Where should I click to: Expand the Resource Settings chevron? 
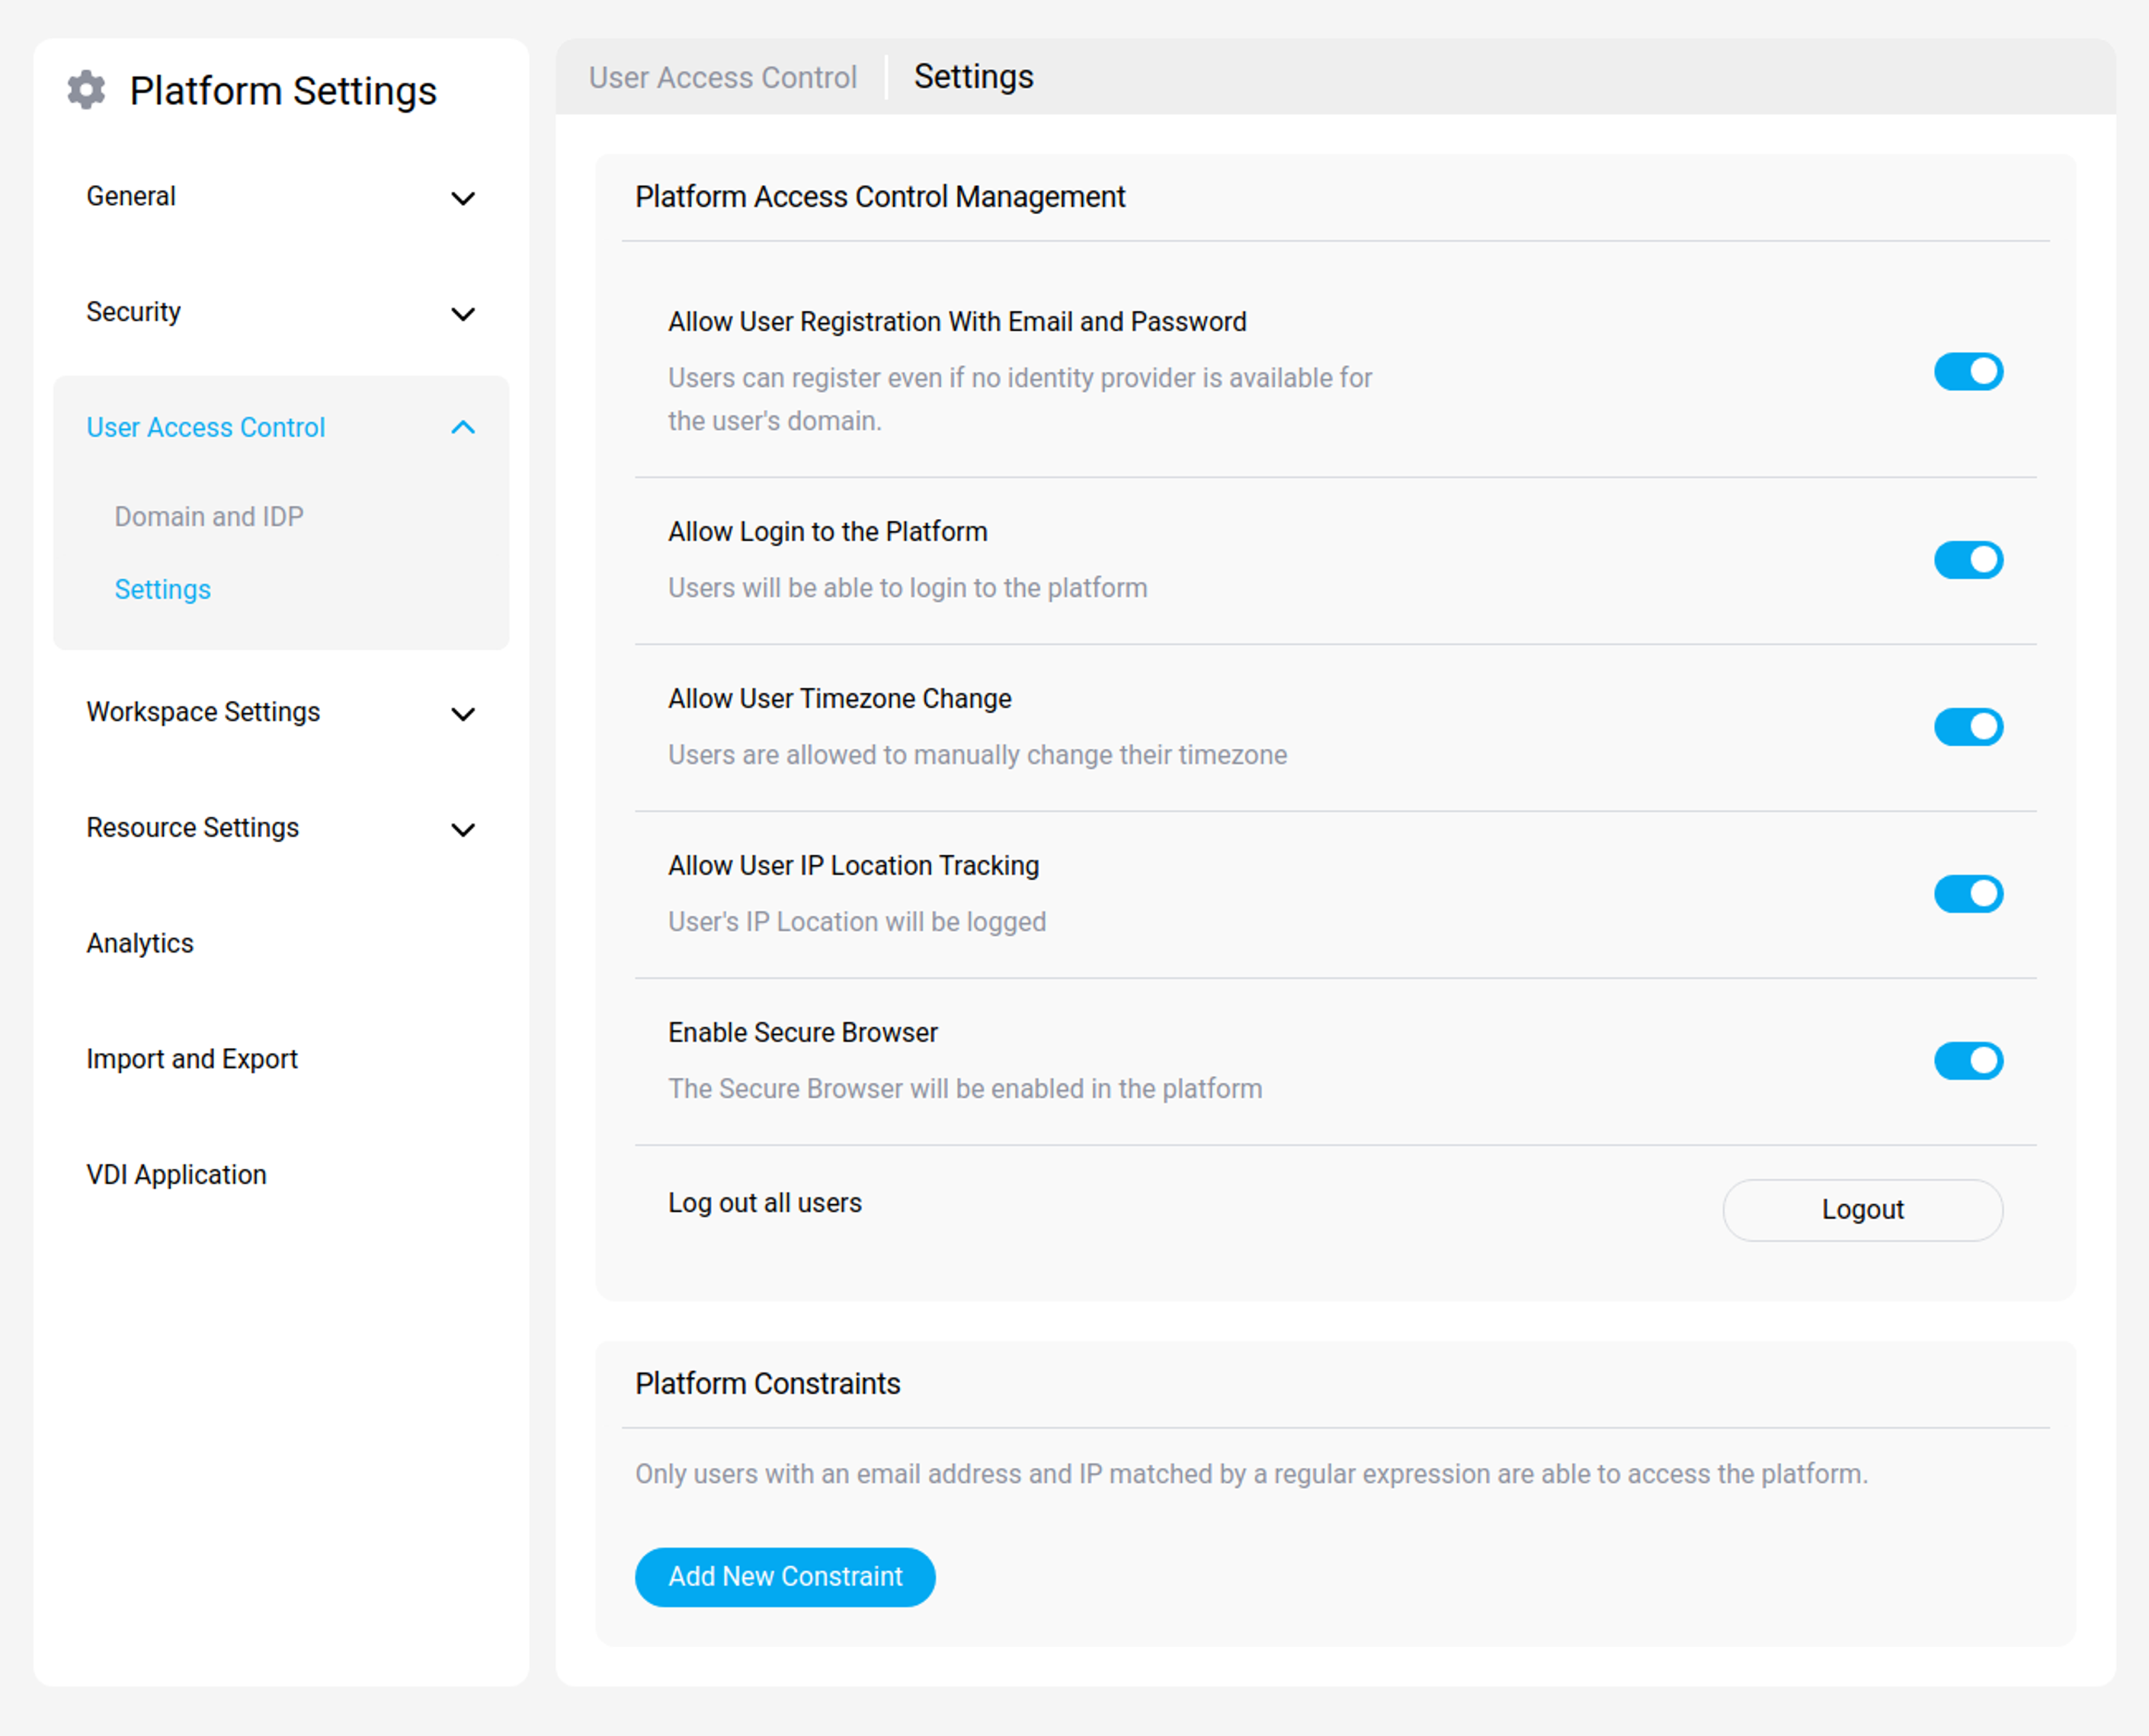462,829
